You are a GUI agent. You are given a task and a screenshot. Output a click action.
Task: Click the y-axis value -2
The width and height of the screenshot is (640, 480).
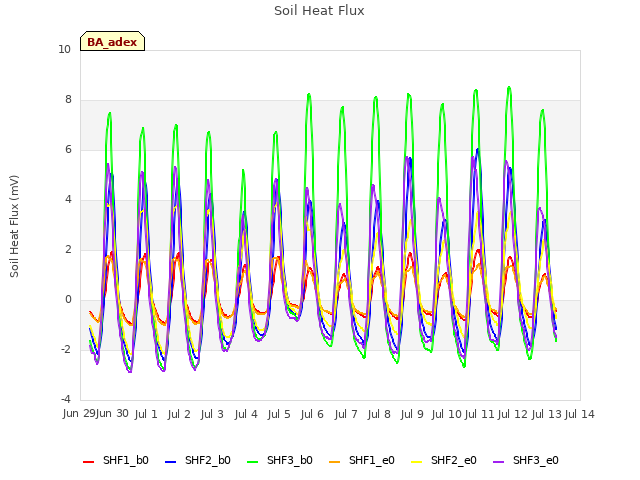coord(66,350)
